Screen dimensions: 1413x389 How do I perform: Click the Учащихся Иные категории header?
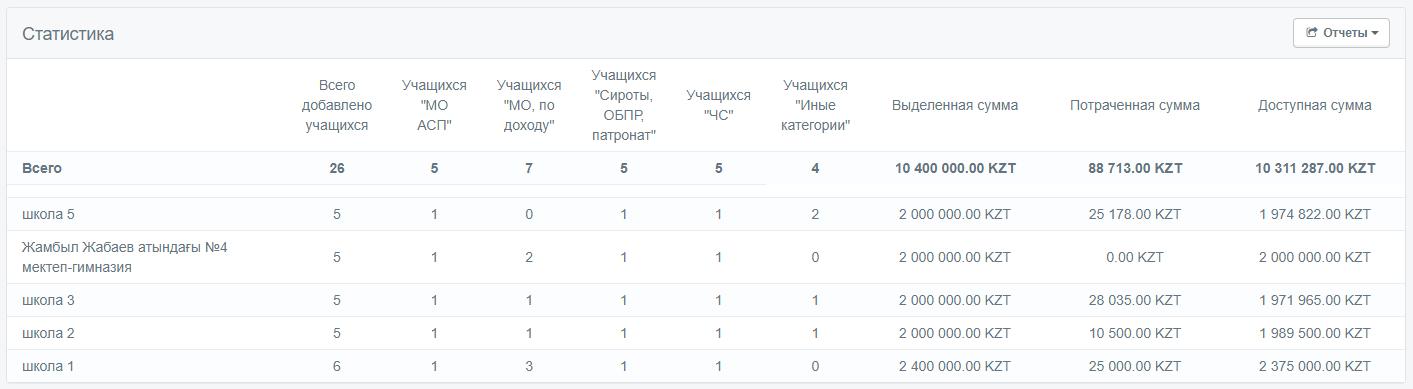815,106
